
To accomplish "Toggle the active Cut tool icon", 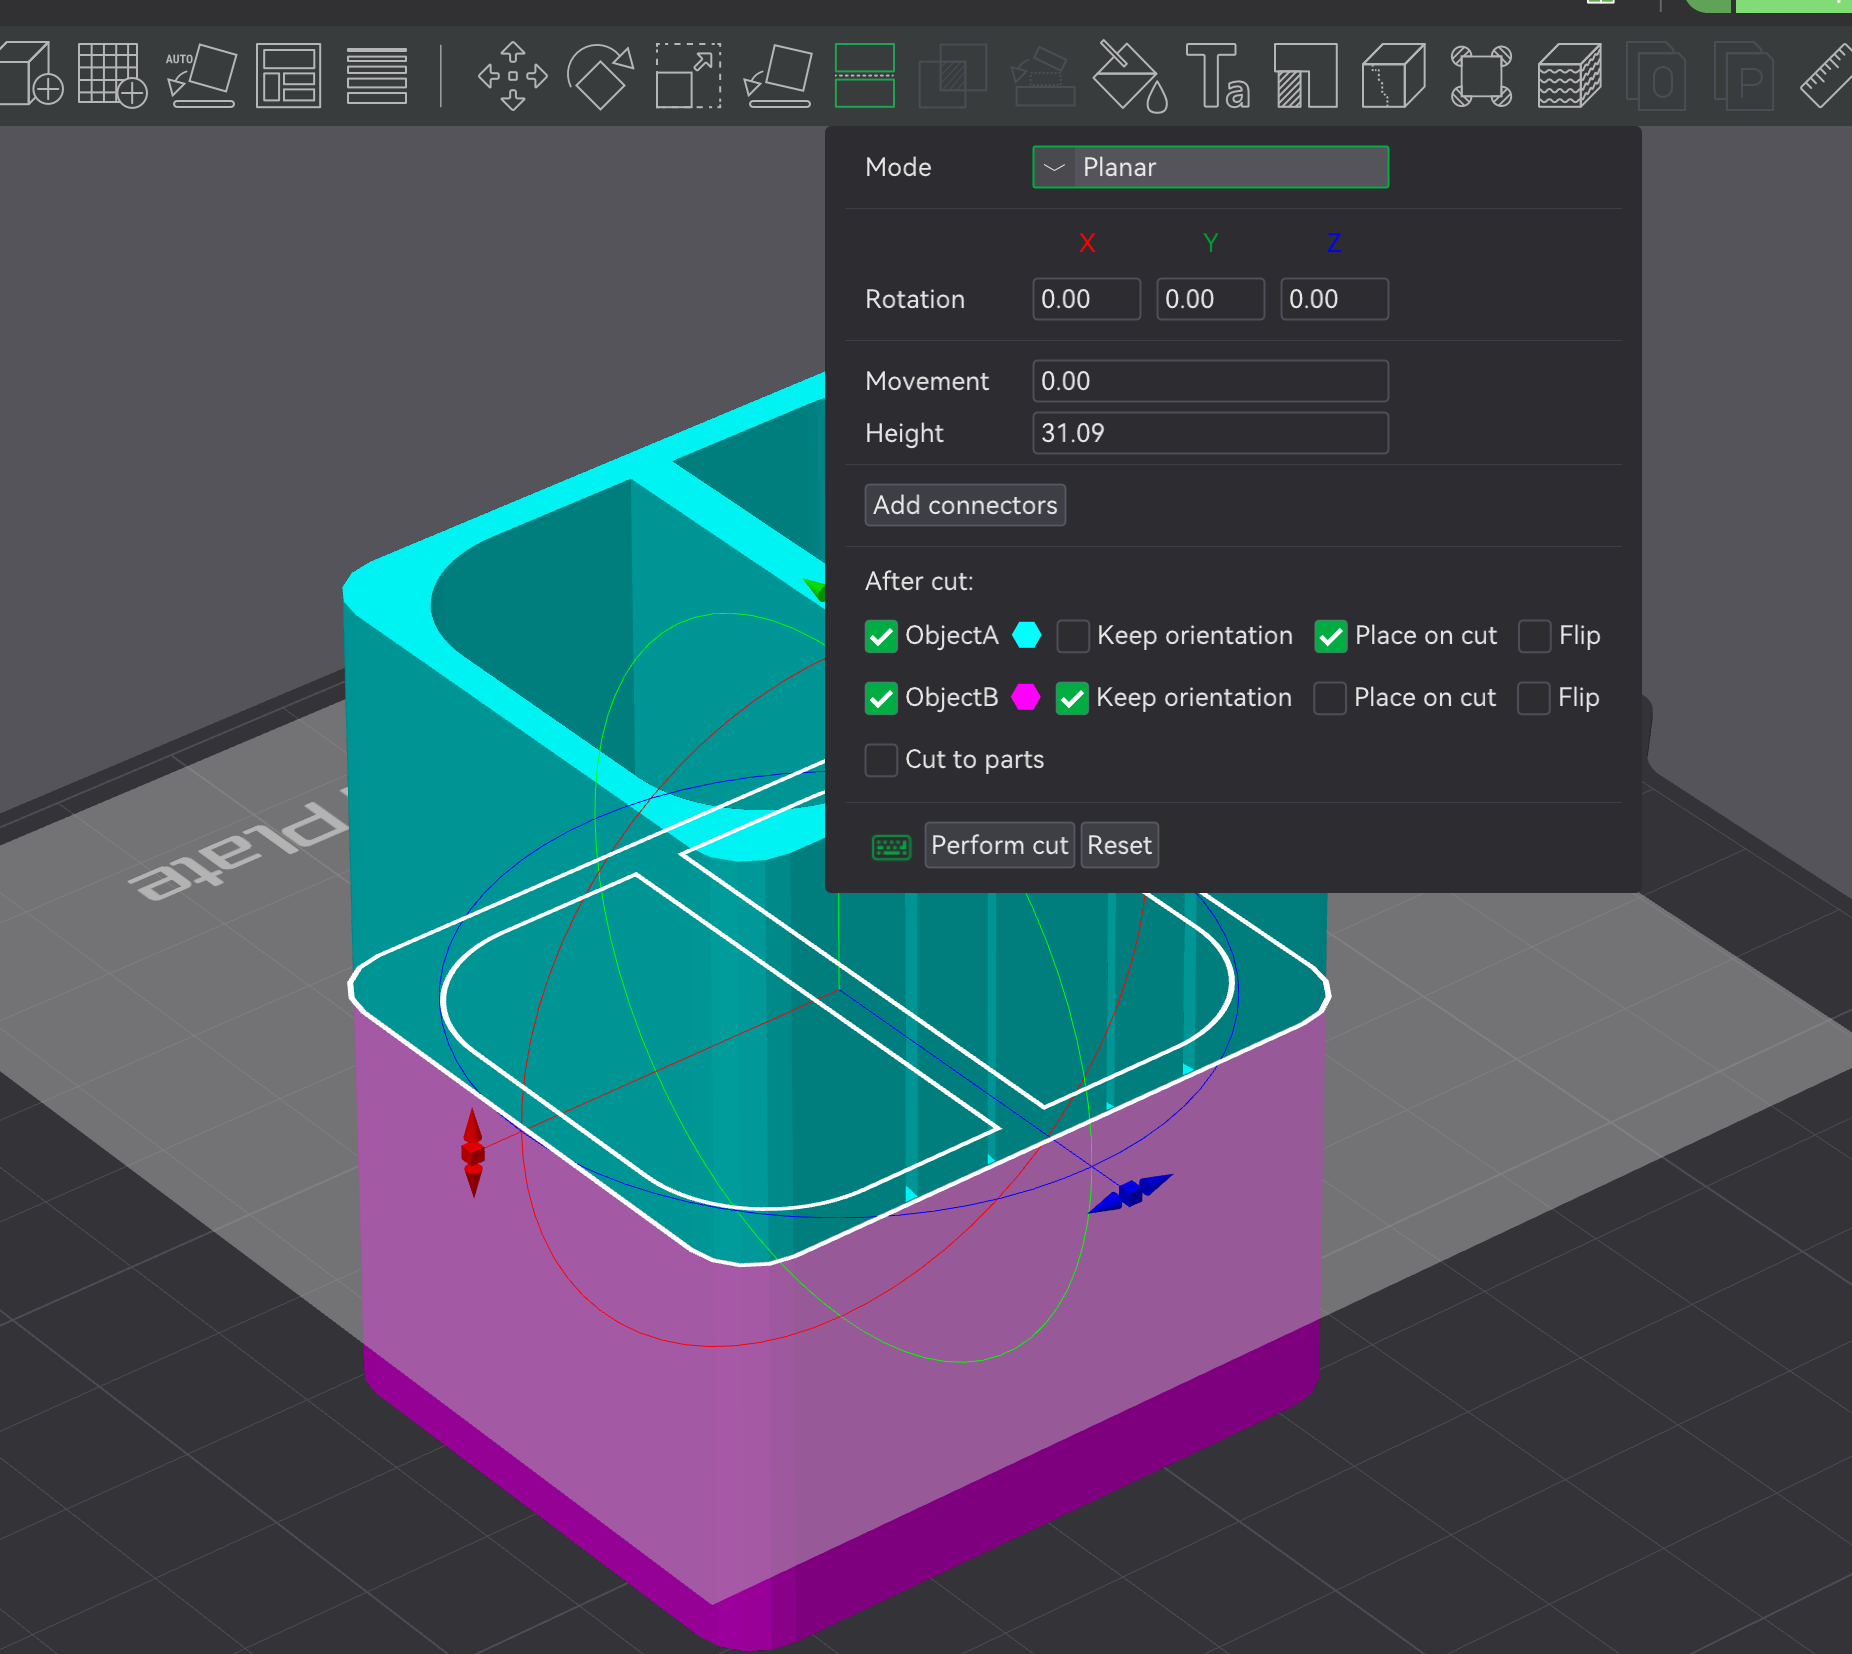I will [864, 76].
